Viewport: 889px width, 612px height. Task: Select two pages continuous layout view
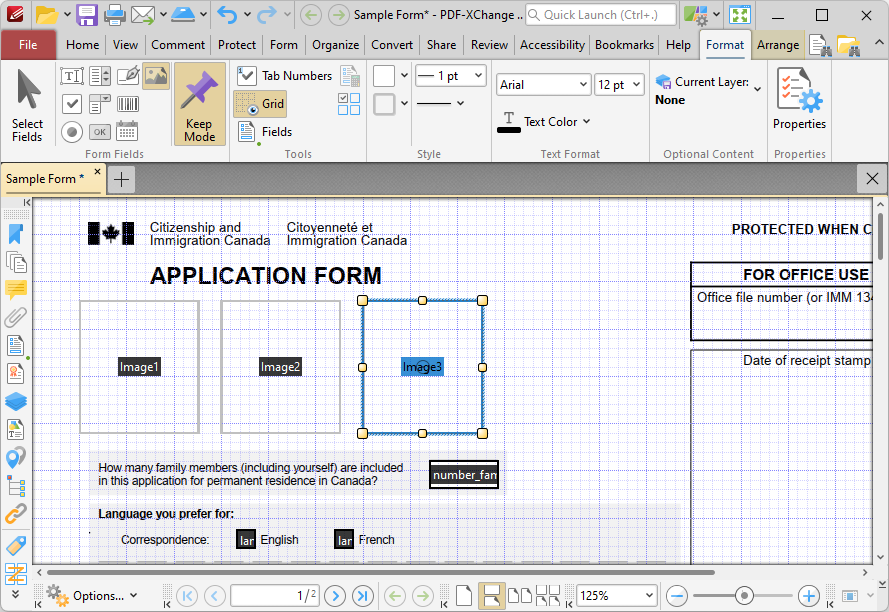coord(548,596)
